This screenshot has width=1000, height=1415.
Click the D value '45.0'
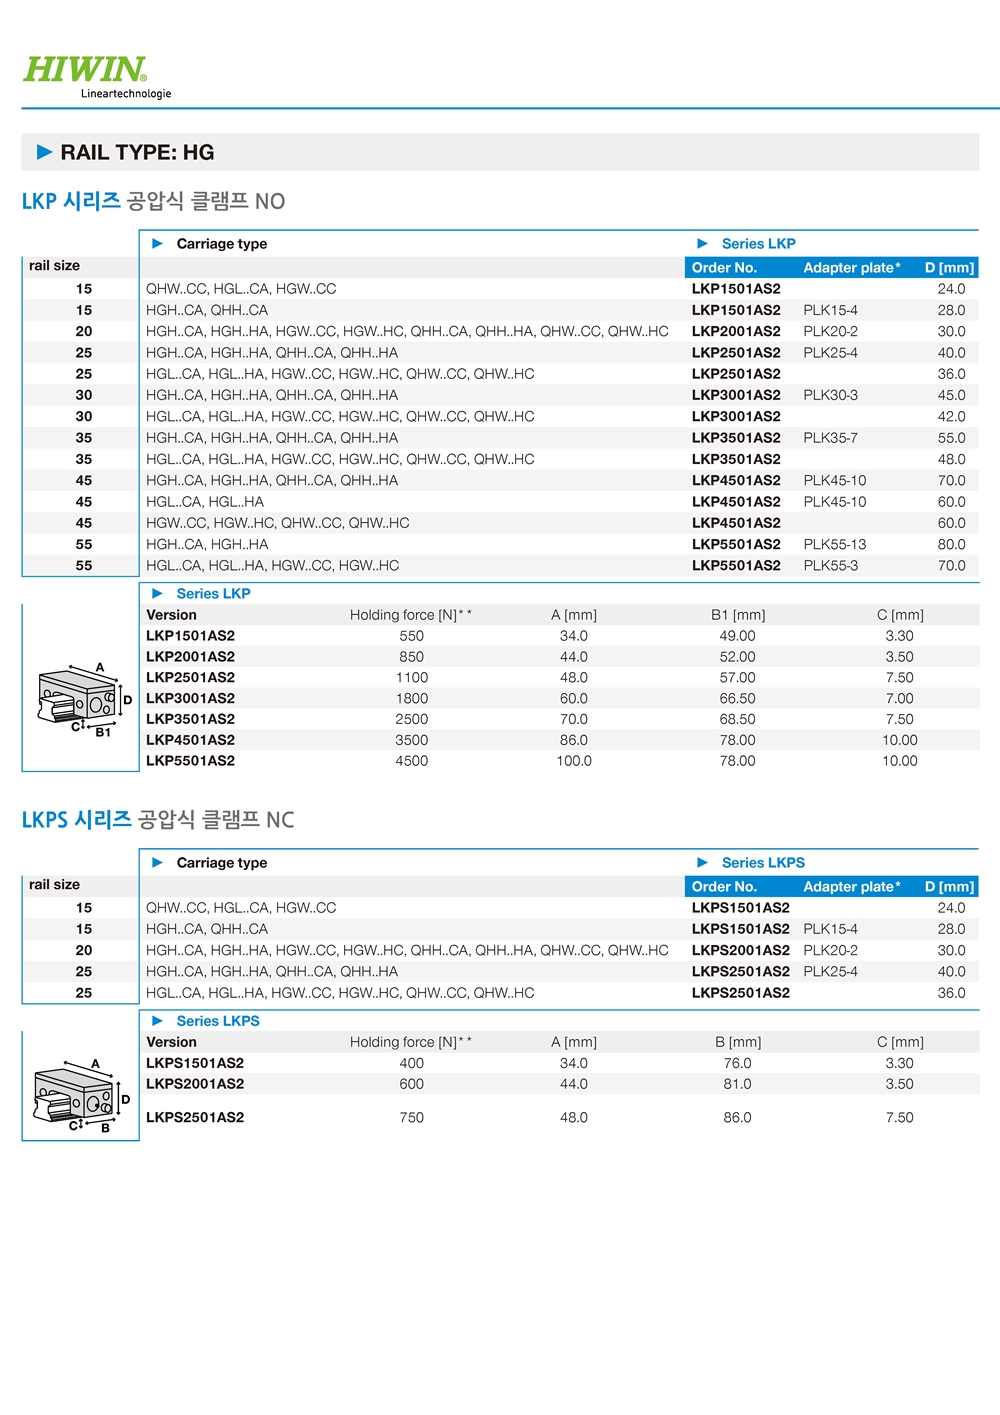point(951,395)
